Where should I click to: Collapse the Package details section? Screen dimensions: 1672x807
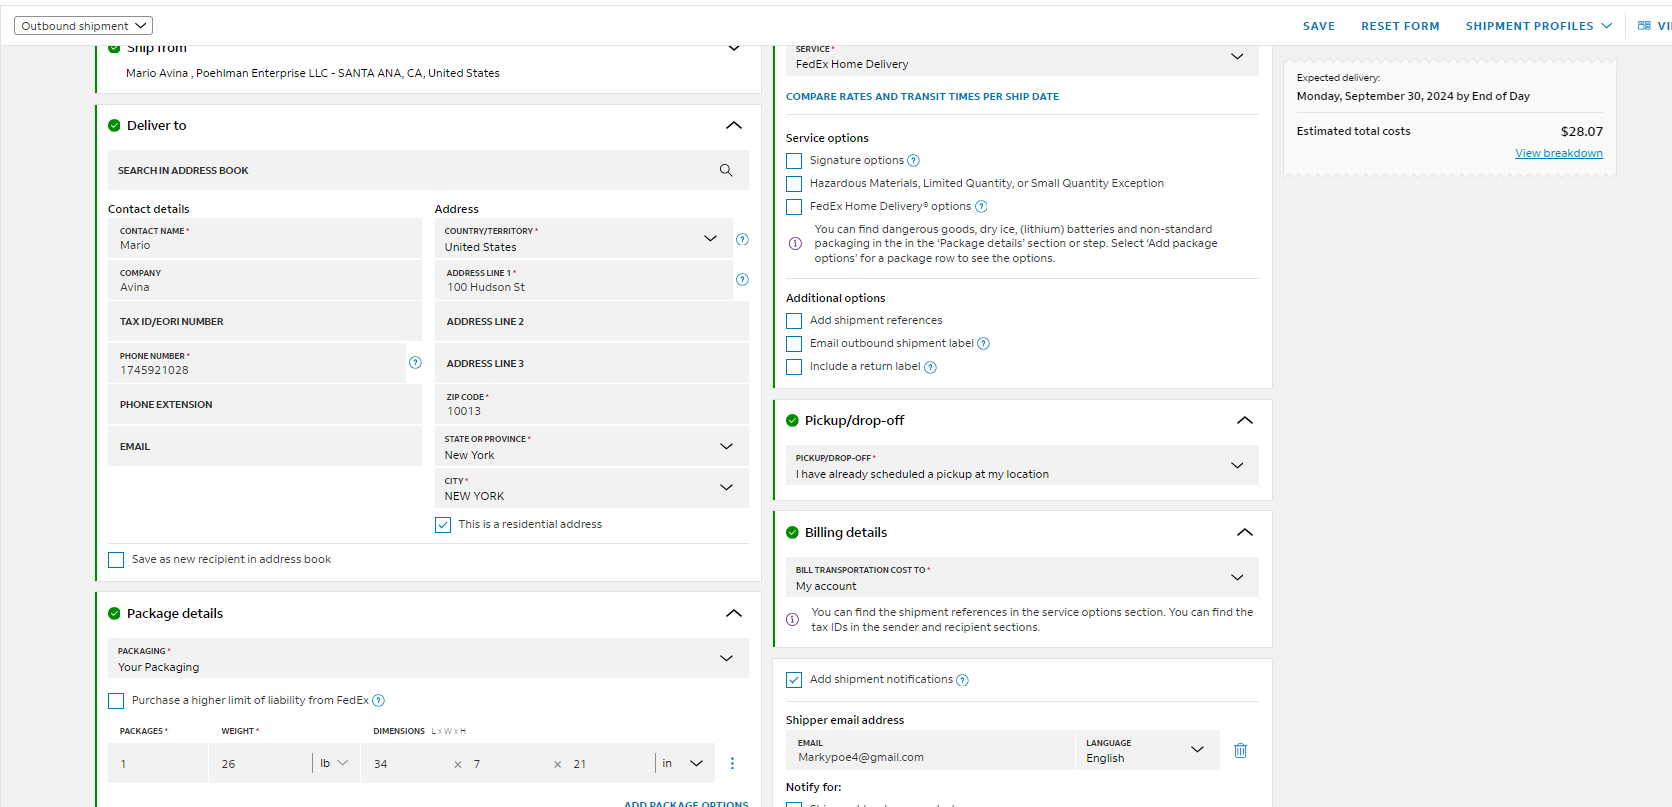tap(734, 613)
